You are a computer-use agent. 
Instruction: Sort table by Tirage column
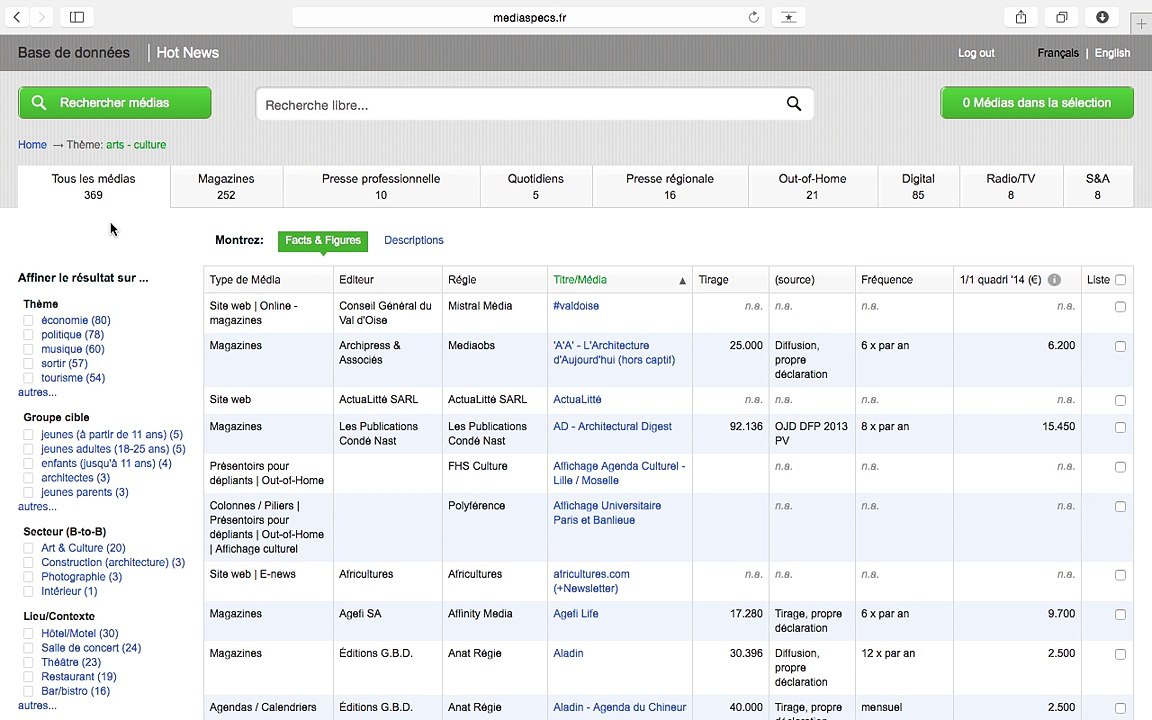(713, 280)
